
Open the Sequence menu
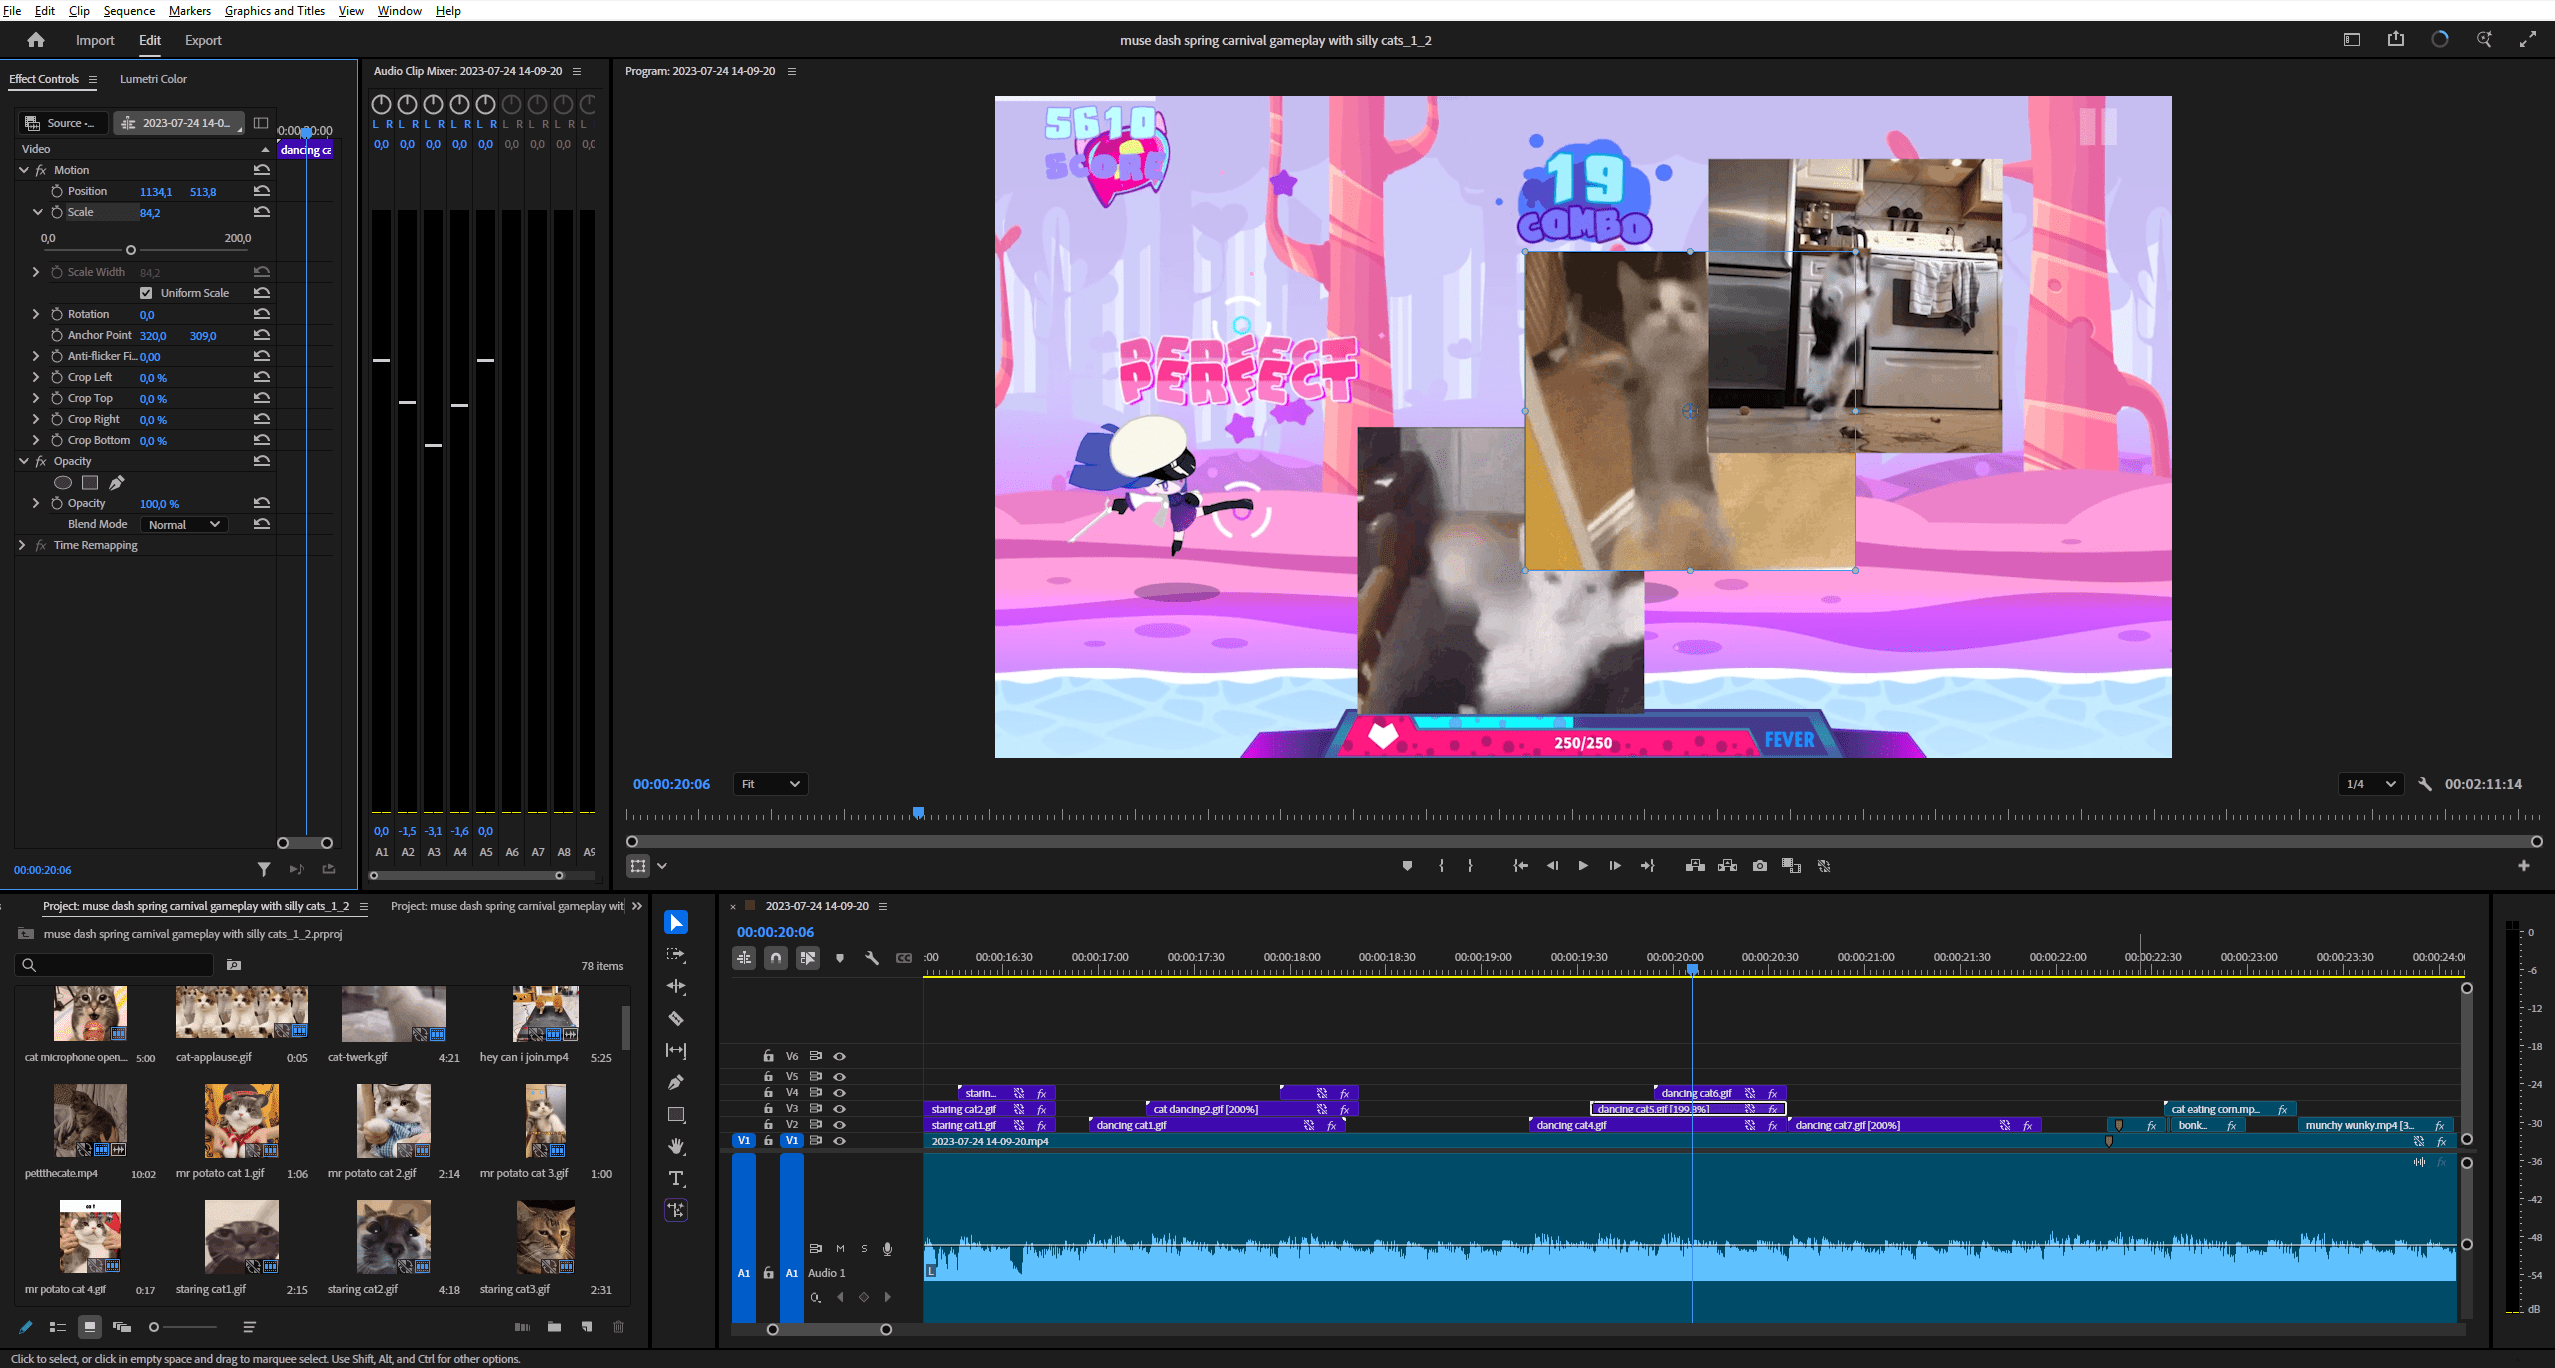[x=129, y=10]
